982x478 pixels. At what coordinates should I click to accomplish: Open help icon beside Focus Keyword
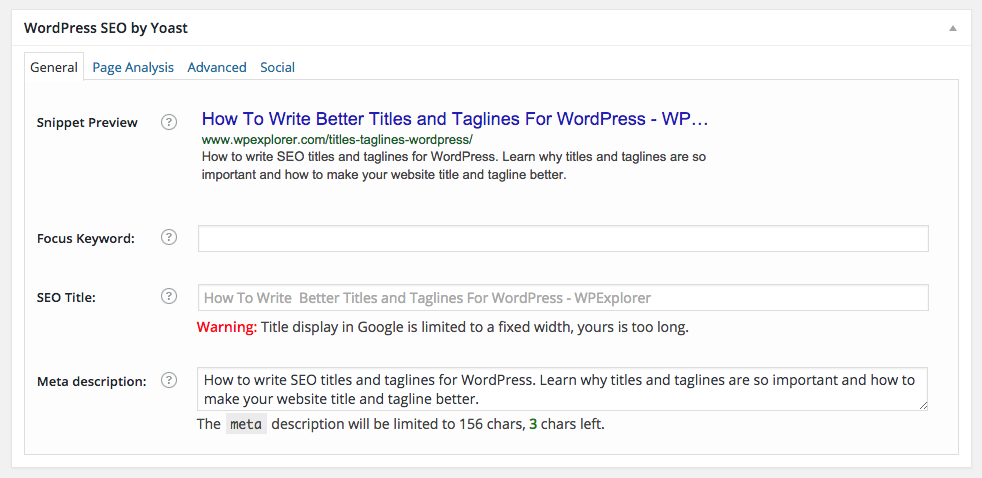tap(168, 237)
